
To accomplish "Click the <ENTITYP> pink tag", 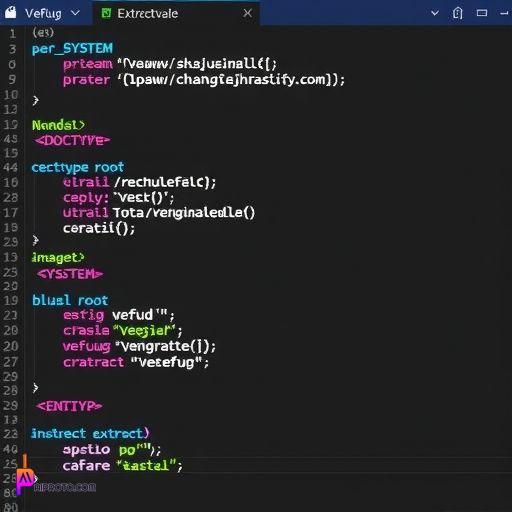I will [x=69, y=406].
